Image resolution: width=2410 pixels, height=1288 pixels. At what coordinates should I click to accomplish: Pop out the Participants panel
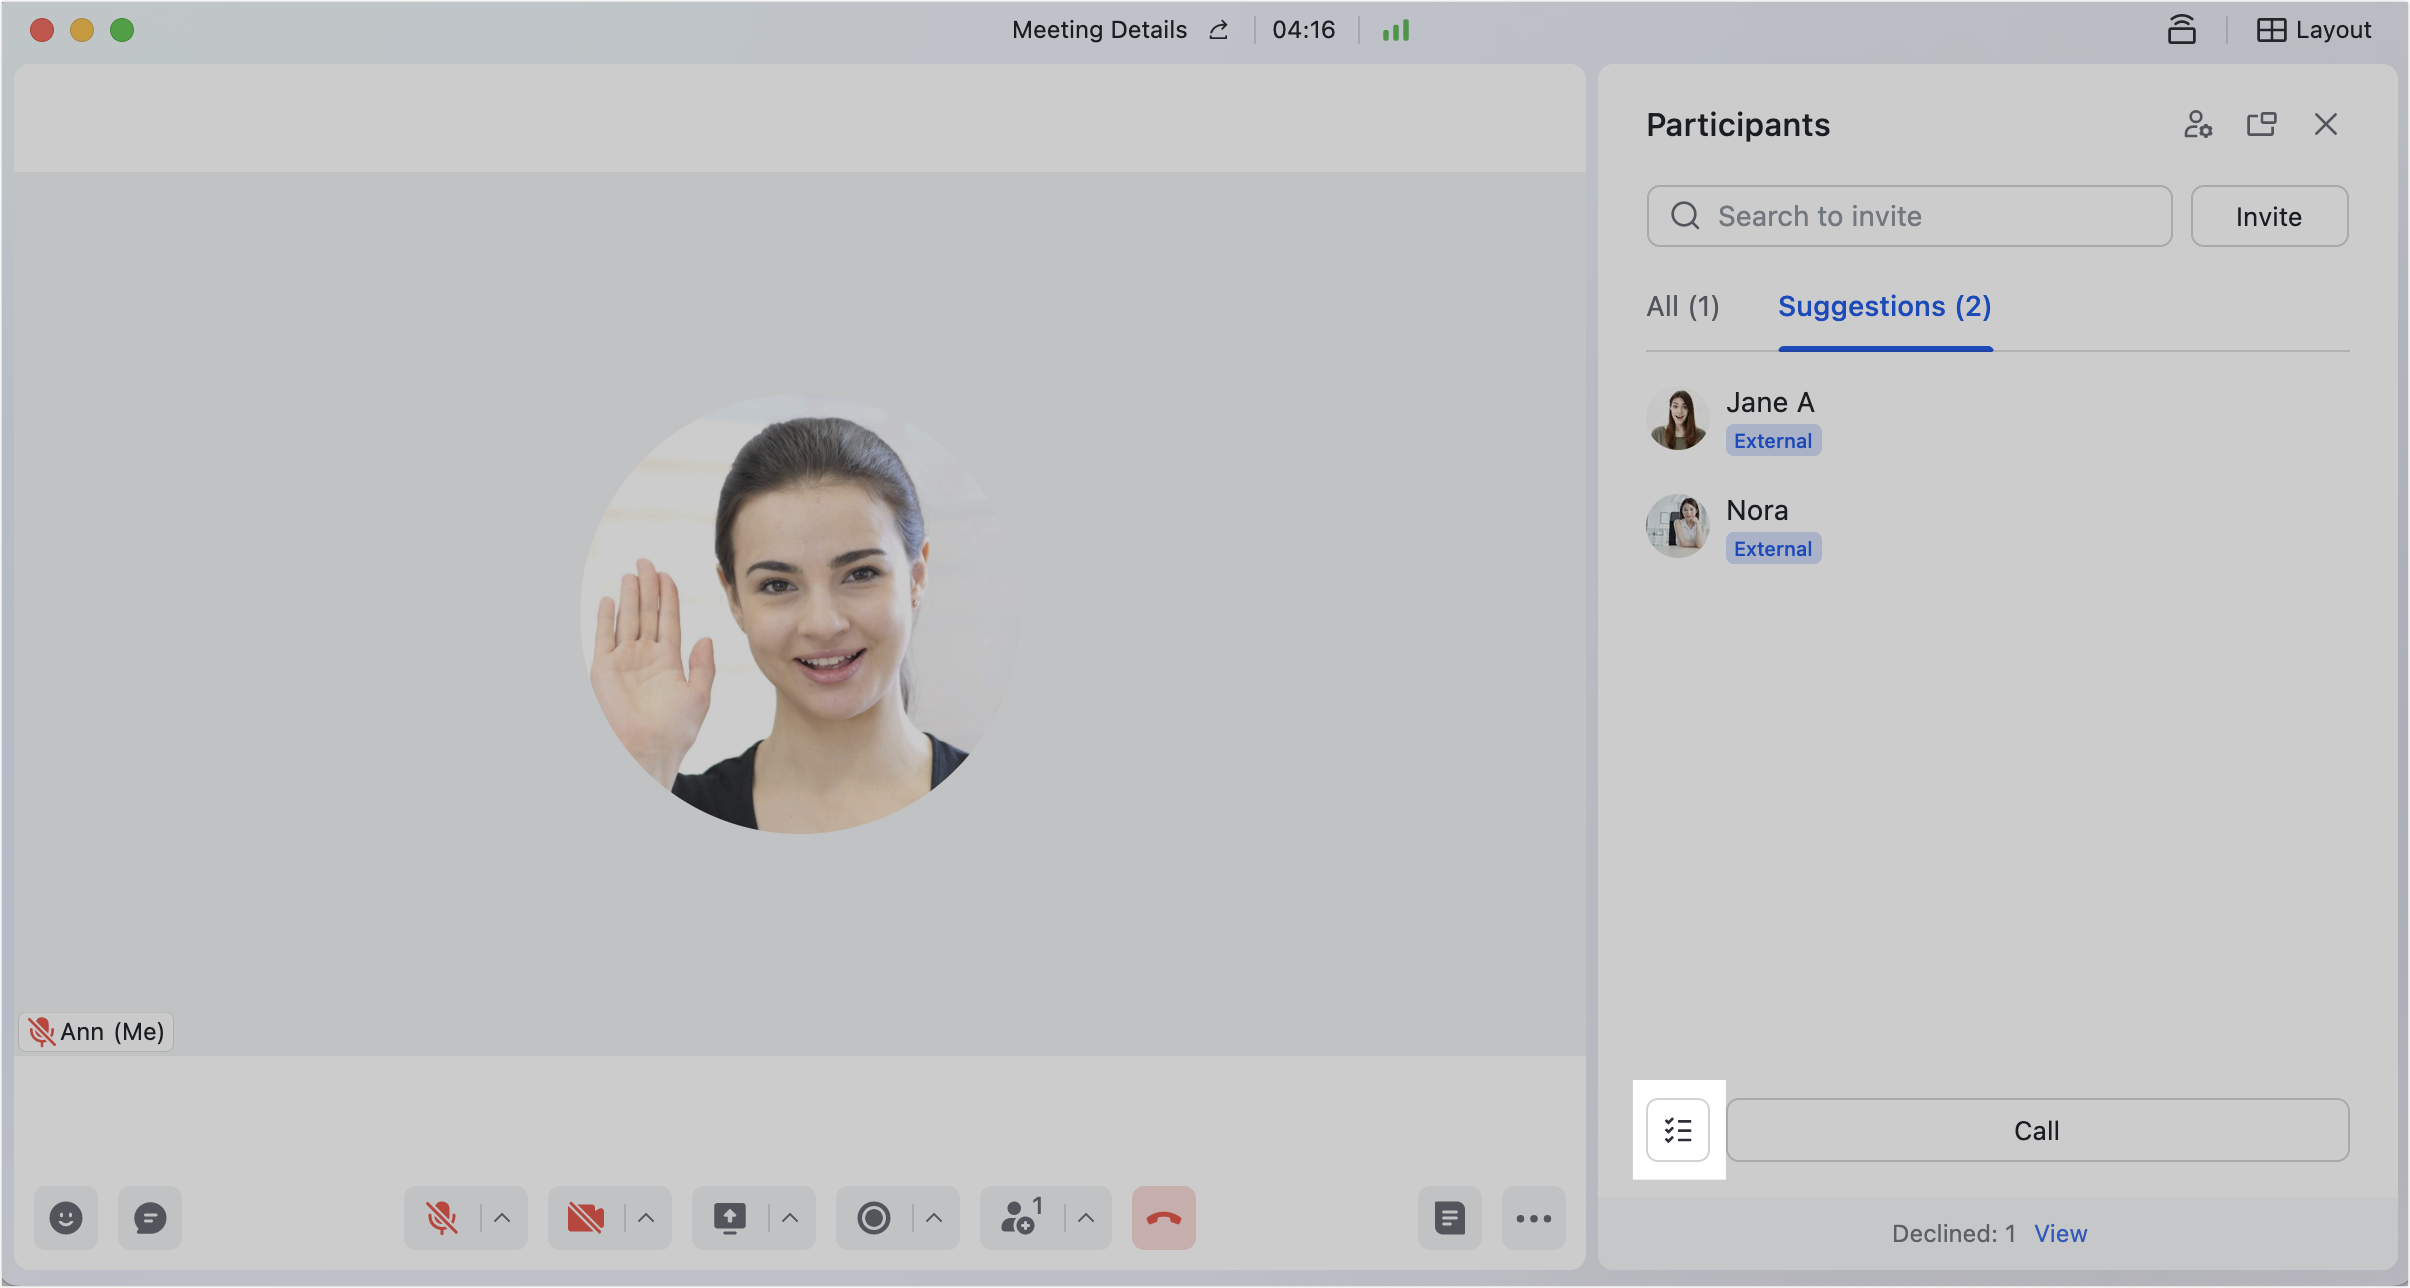pyautogui.click(x=2262, y=124)
